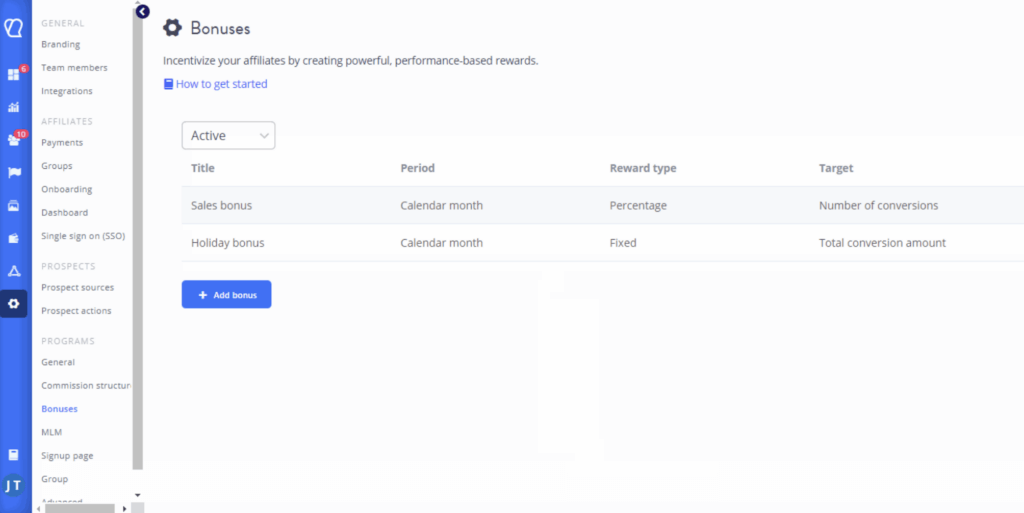Open the book docs icon near bottom

pyautogui.click(x=14, y=455)
